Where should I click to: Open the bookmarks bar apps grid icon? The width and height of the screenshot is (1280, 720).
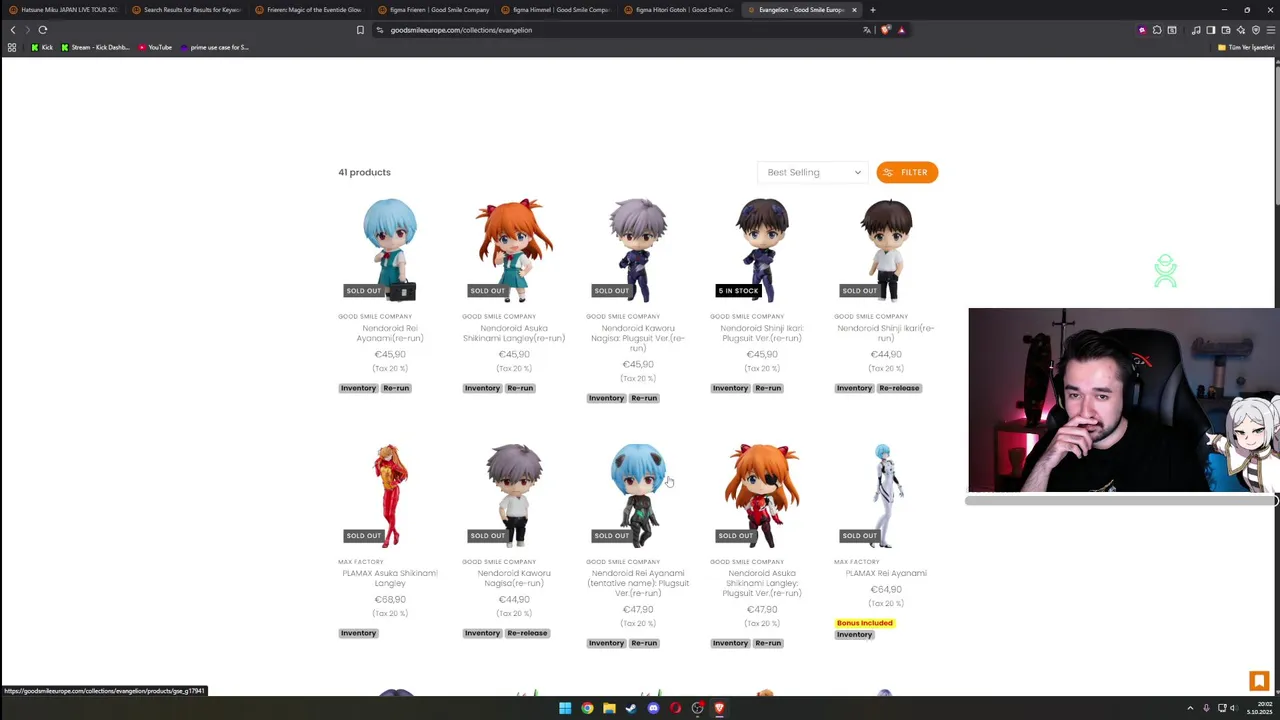(x=12, y=47)
